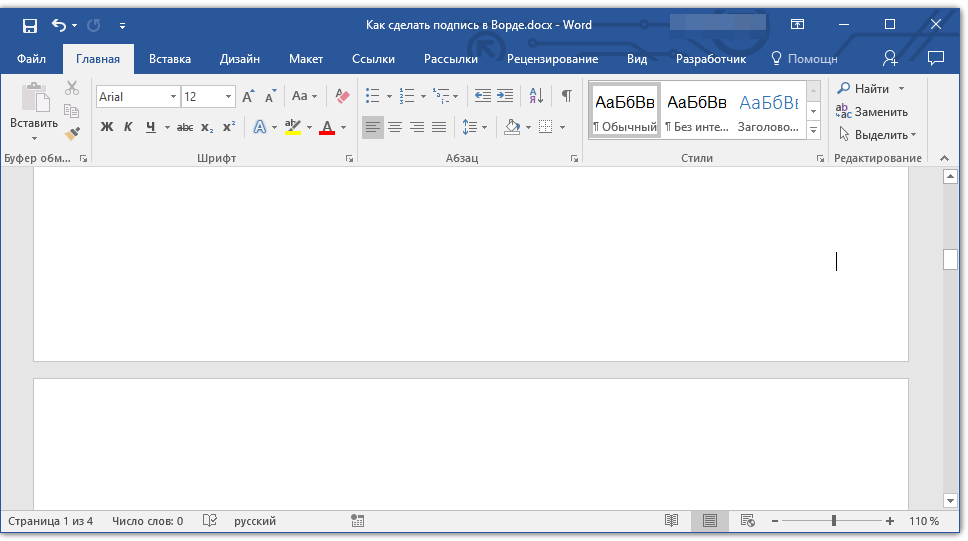968x541 pixels.
Task: Open the comments speech bubble icon
Action: pos(936,58)
